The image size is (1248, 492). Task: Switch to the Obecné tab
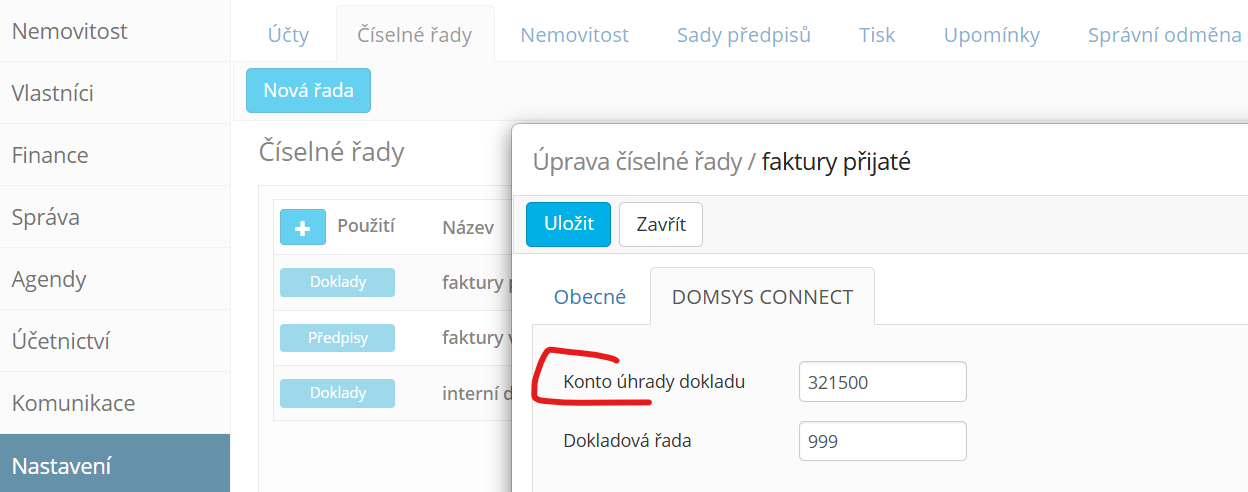click(x=590, y=297)
